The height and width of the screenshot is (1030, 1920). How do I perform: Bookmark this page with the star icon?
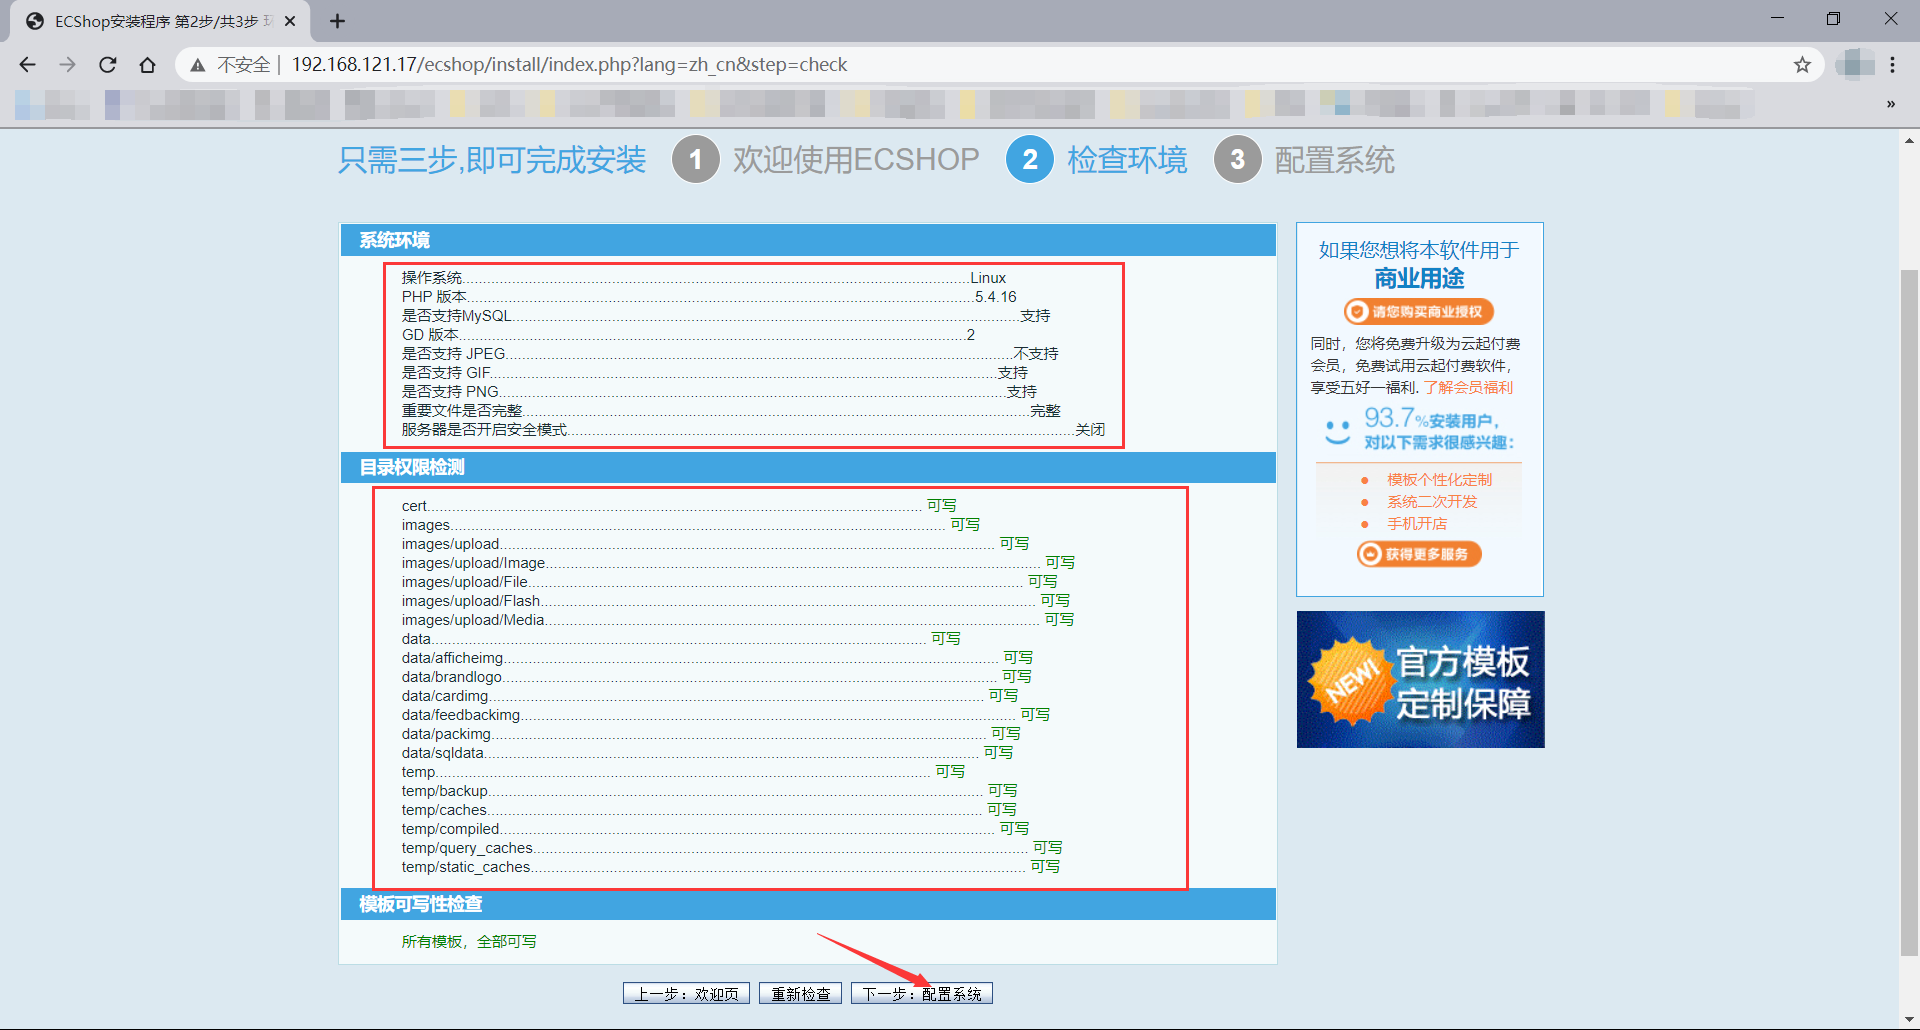tap(1802, 65)
